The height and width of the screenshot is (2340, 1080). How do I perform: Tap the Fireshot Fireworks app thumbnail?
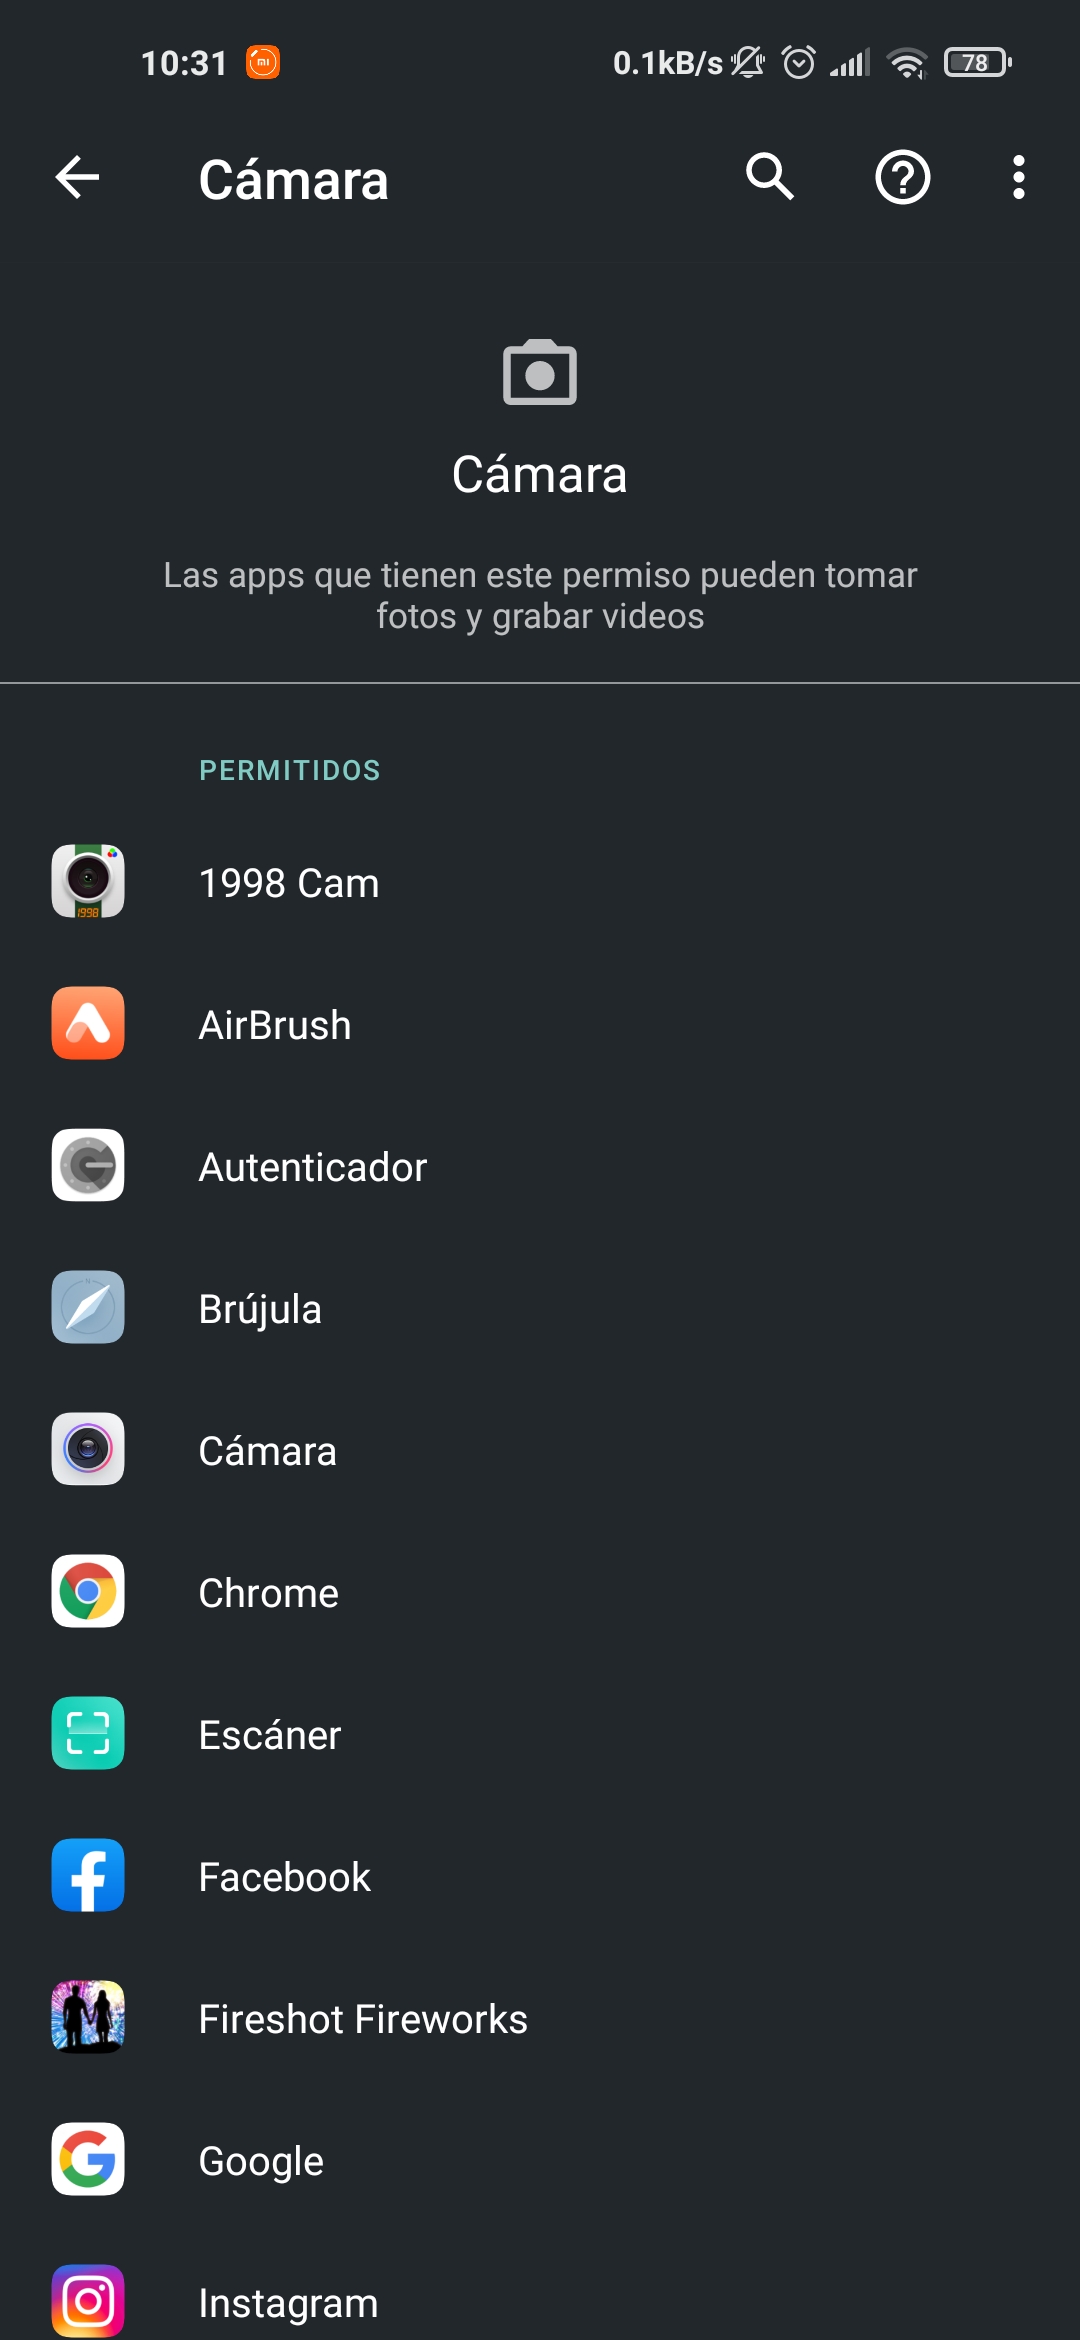[x=88, y=2017]
